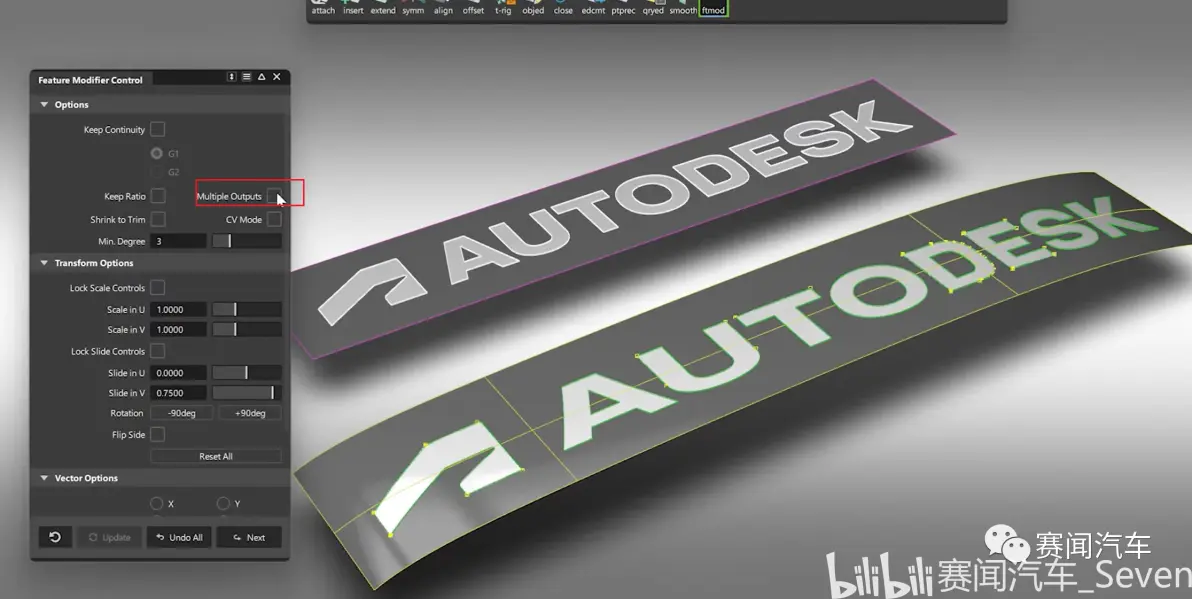
Task: Collapse the Feature Modifier Control panel with triangle icon
Action: click(262, 77)
